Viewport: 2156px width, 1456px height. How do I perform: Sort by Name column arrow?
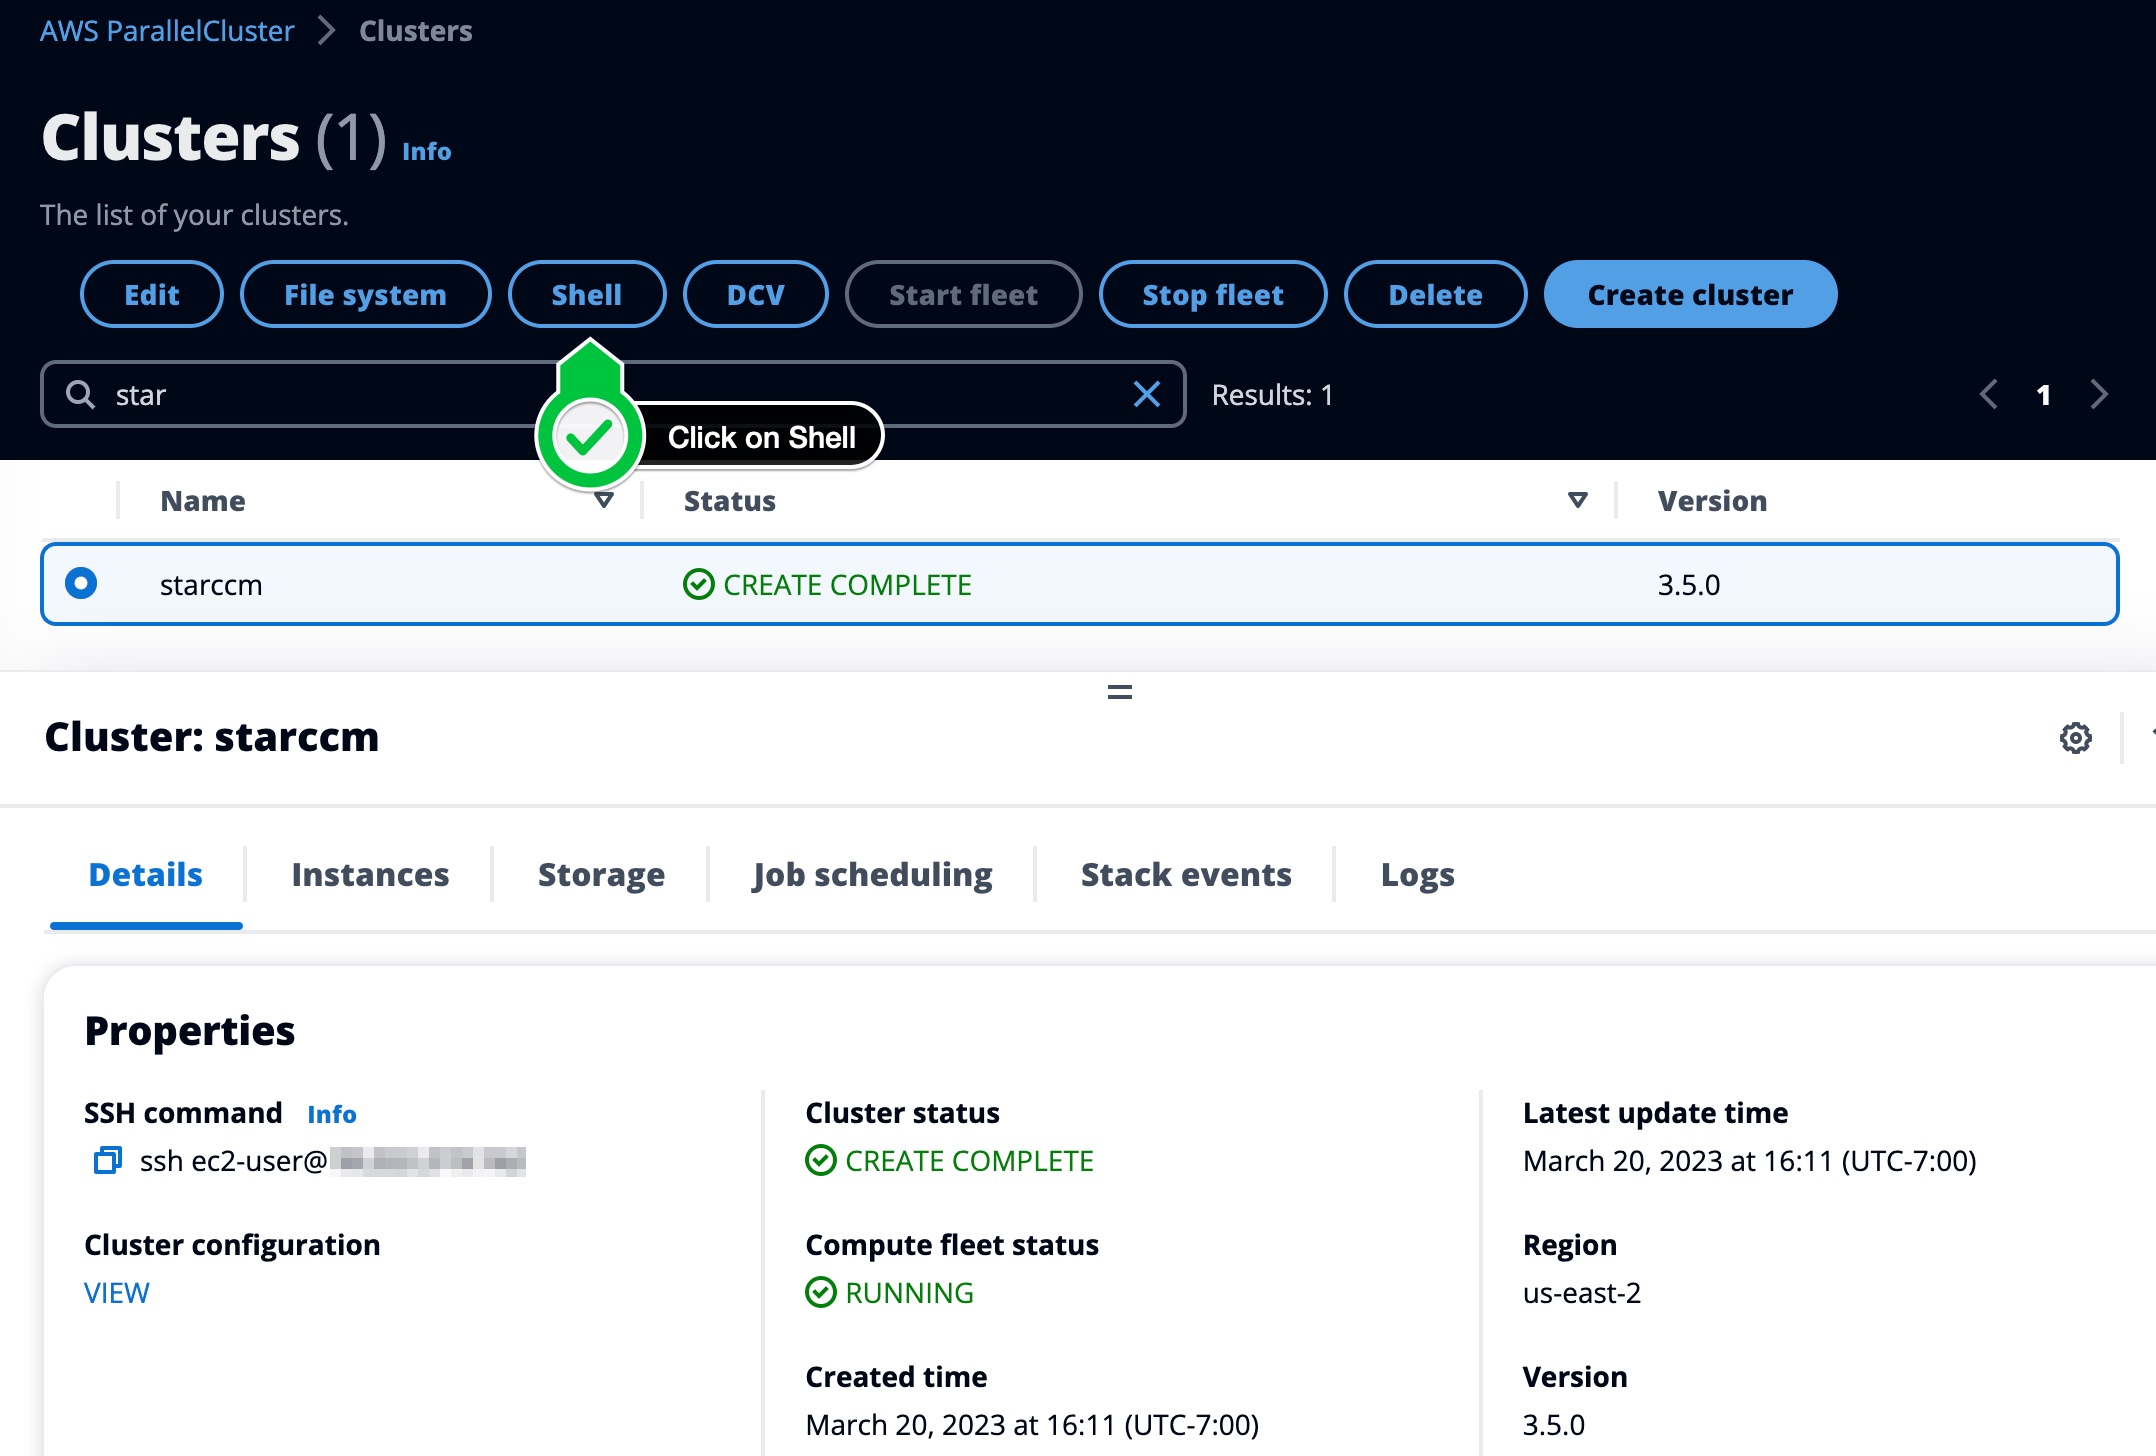click(x=604, y=500)
